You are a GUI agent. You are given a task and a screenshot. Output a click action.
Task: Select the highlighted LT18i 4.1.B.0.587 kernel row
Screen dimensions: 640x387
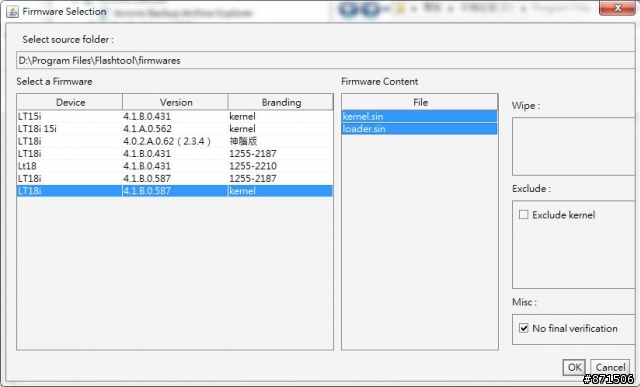175,191
